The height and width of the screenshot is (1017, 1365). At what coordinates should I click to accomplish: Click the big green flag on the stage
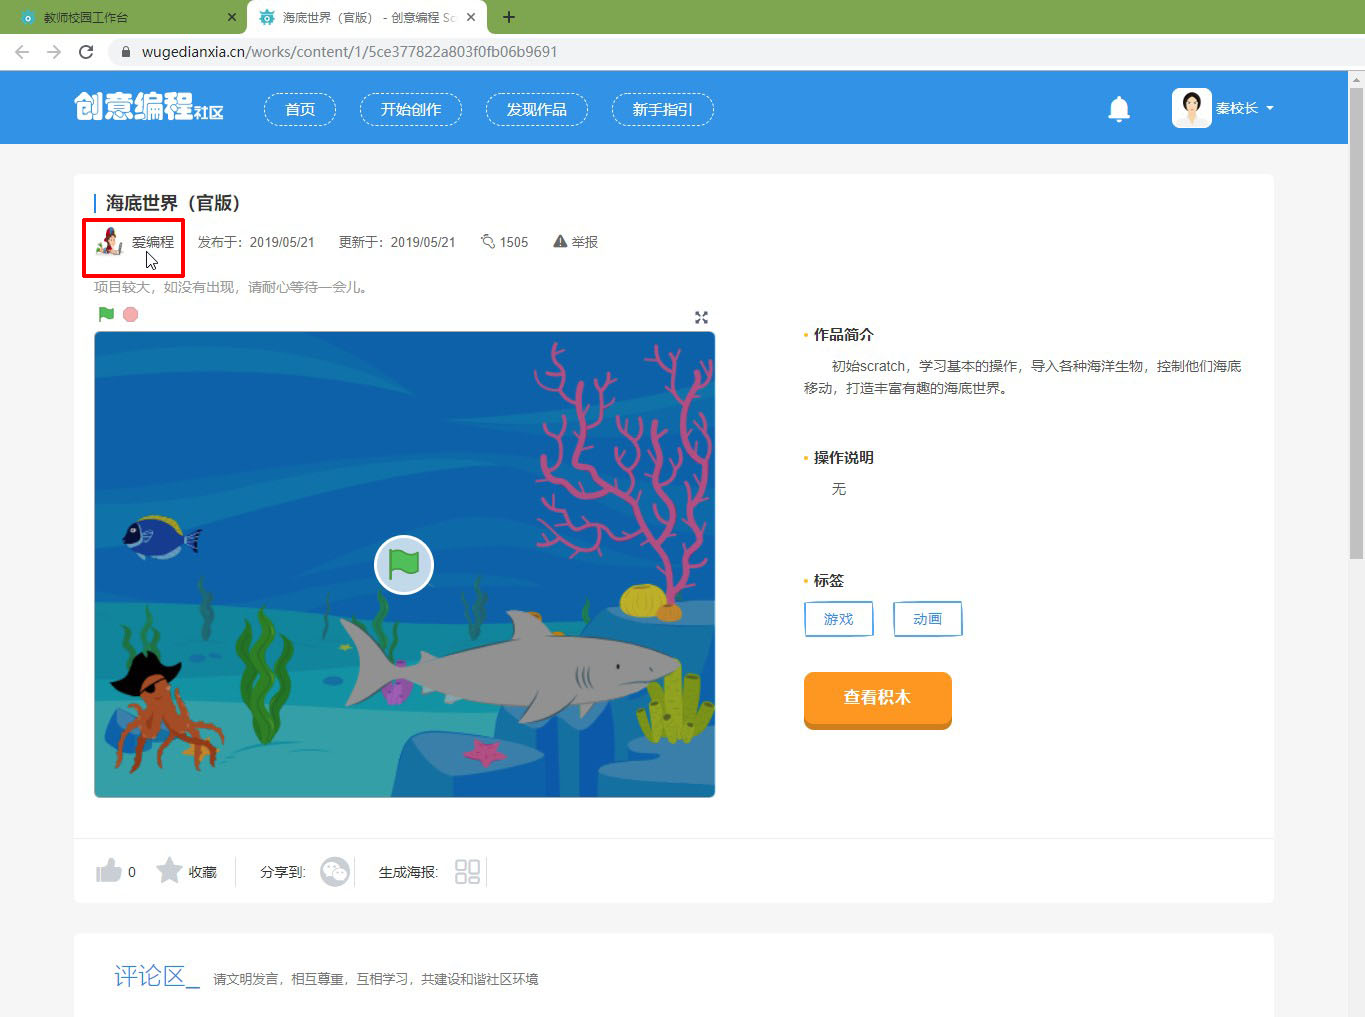pyautogui.click(x=404, y=565)
